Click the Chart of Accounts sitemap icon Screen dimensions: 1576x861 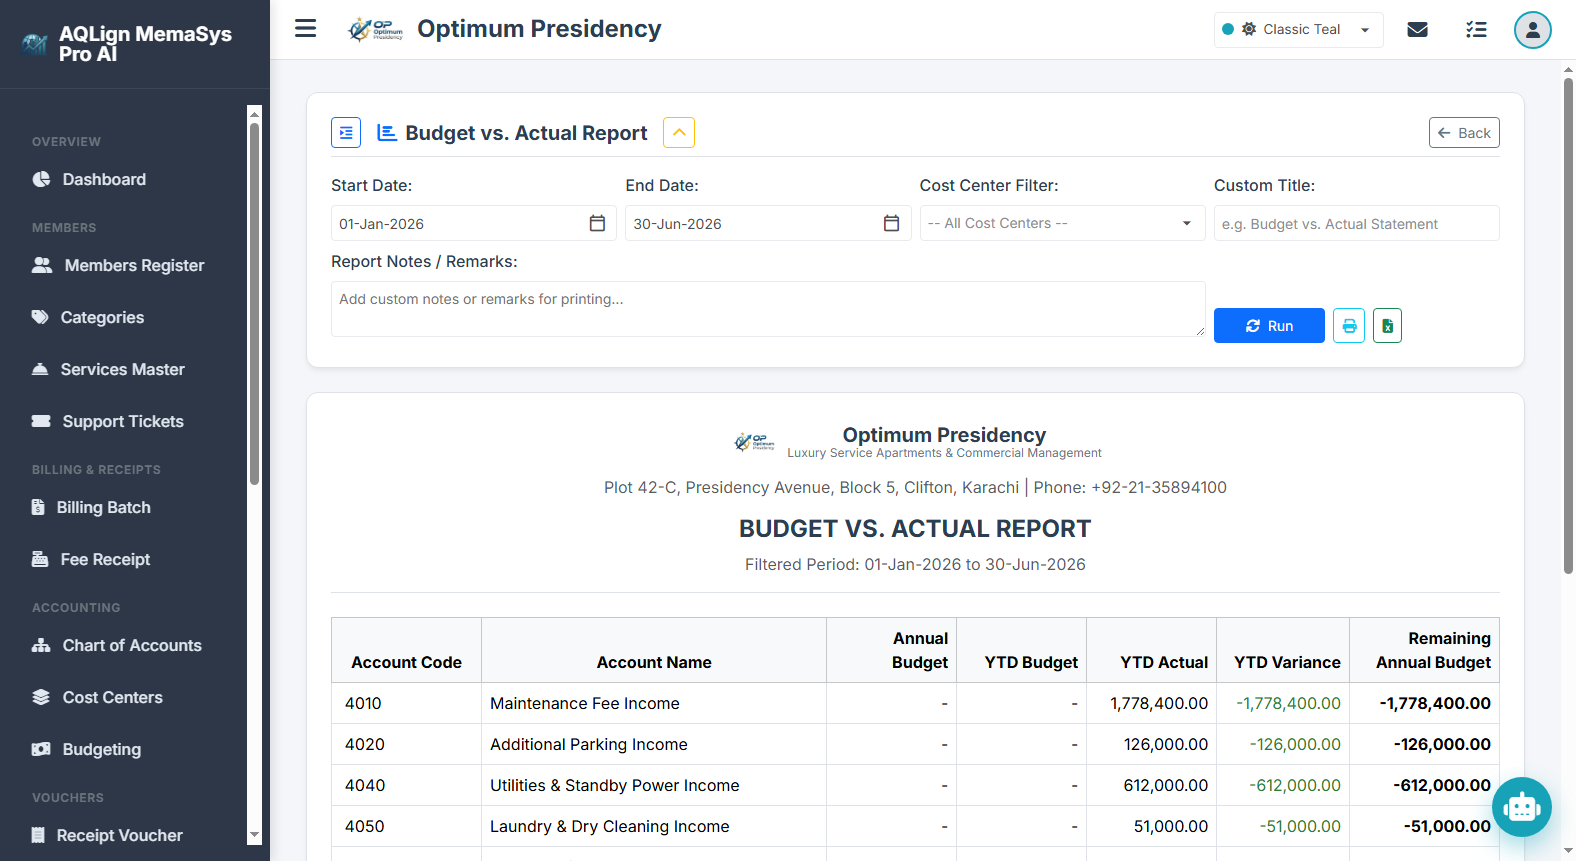click(x=41, y=645)
